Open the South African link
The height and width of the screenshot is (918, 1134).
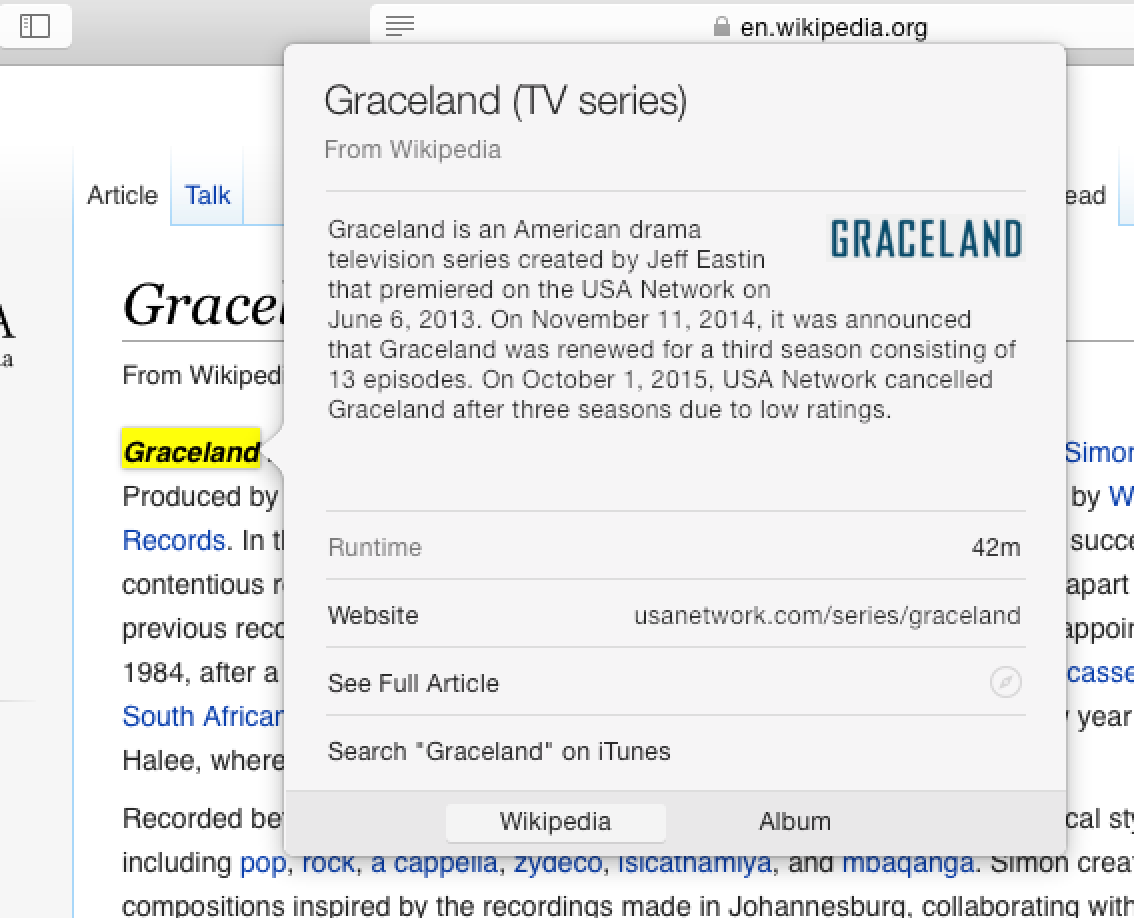coord(203,716)
